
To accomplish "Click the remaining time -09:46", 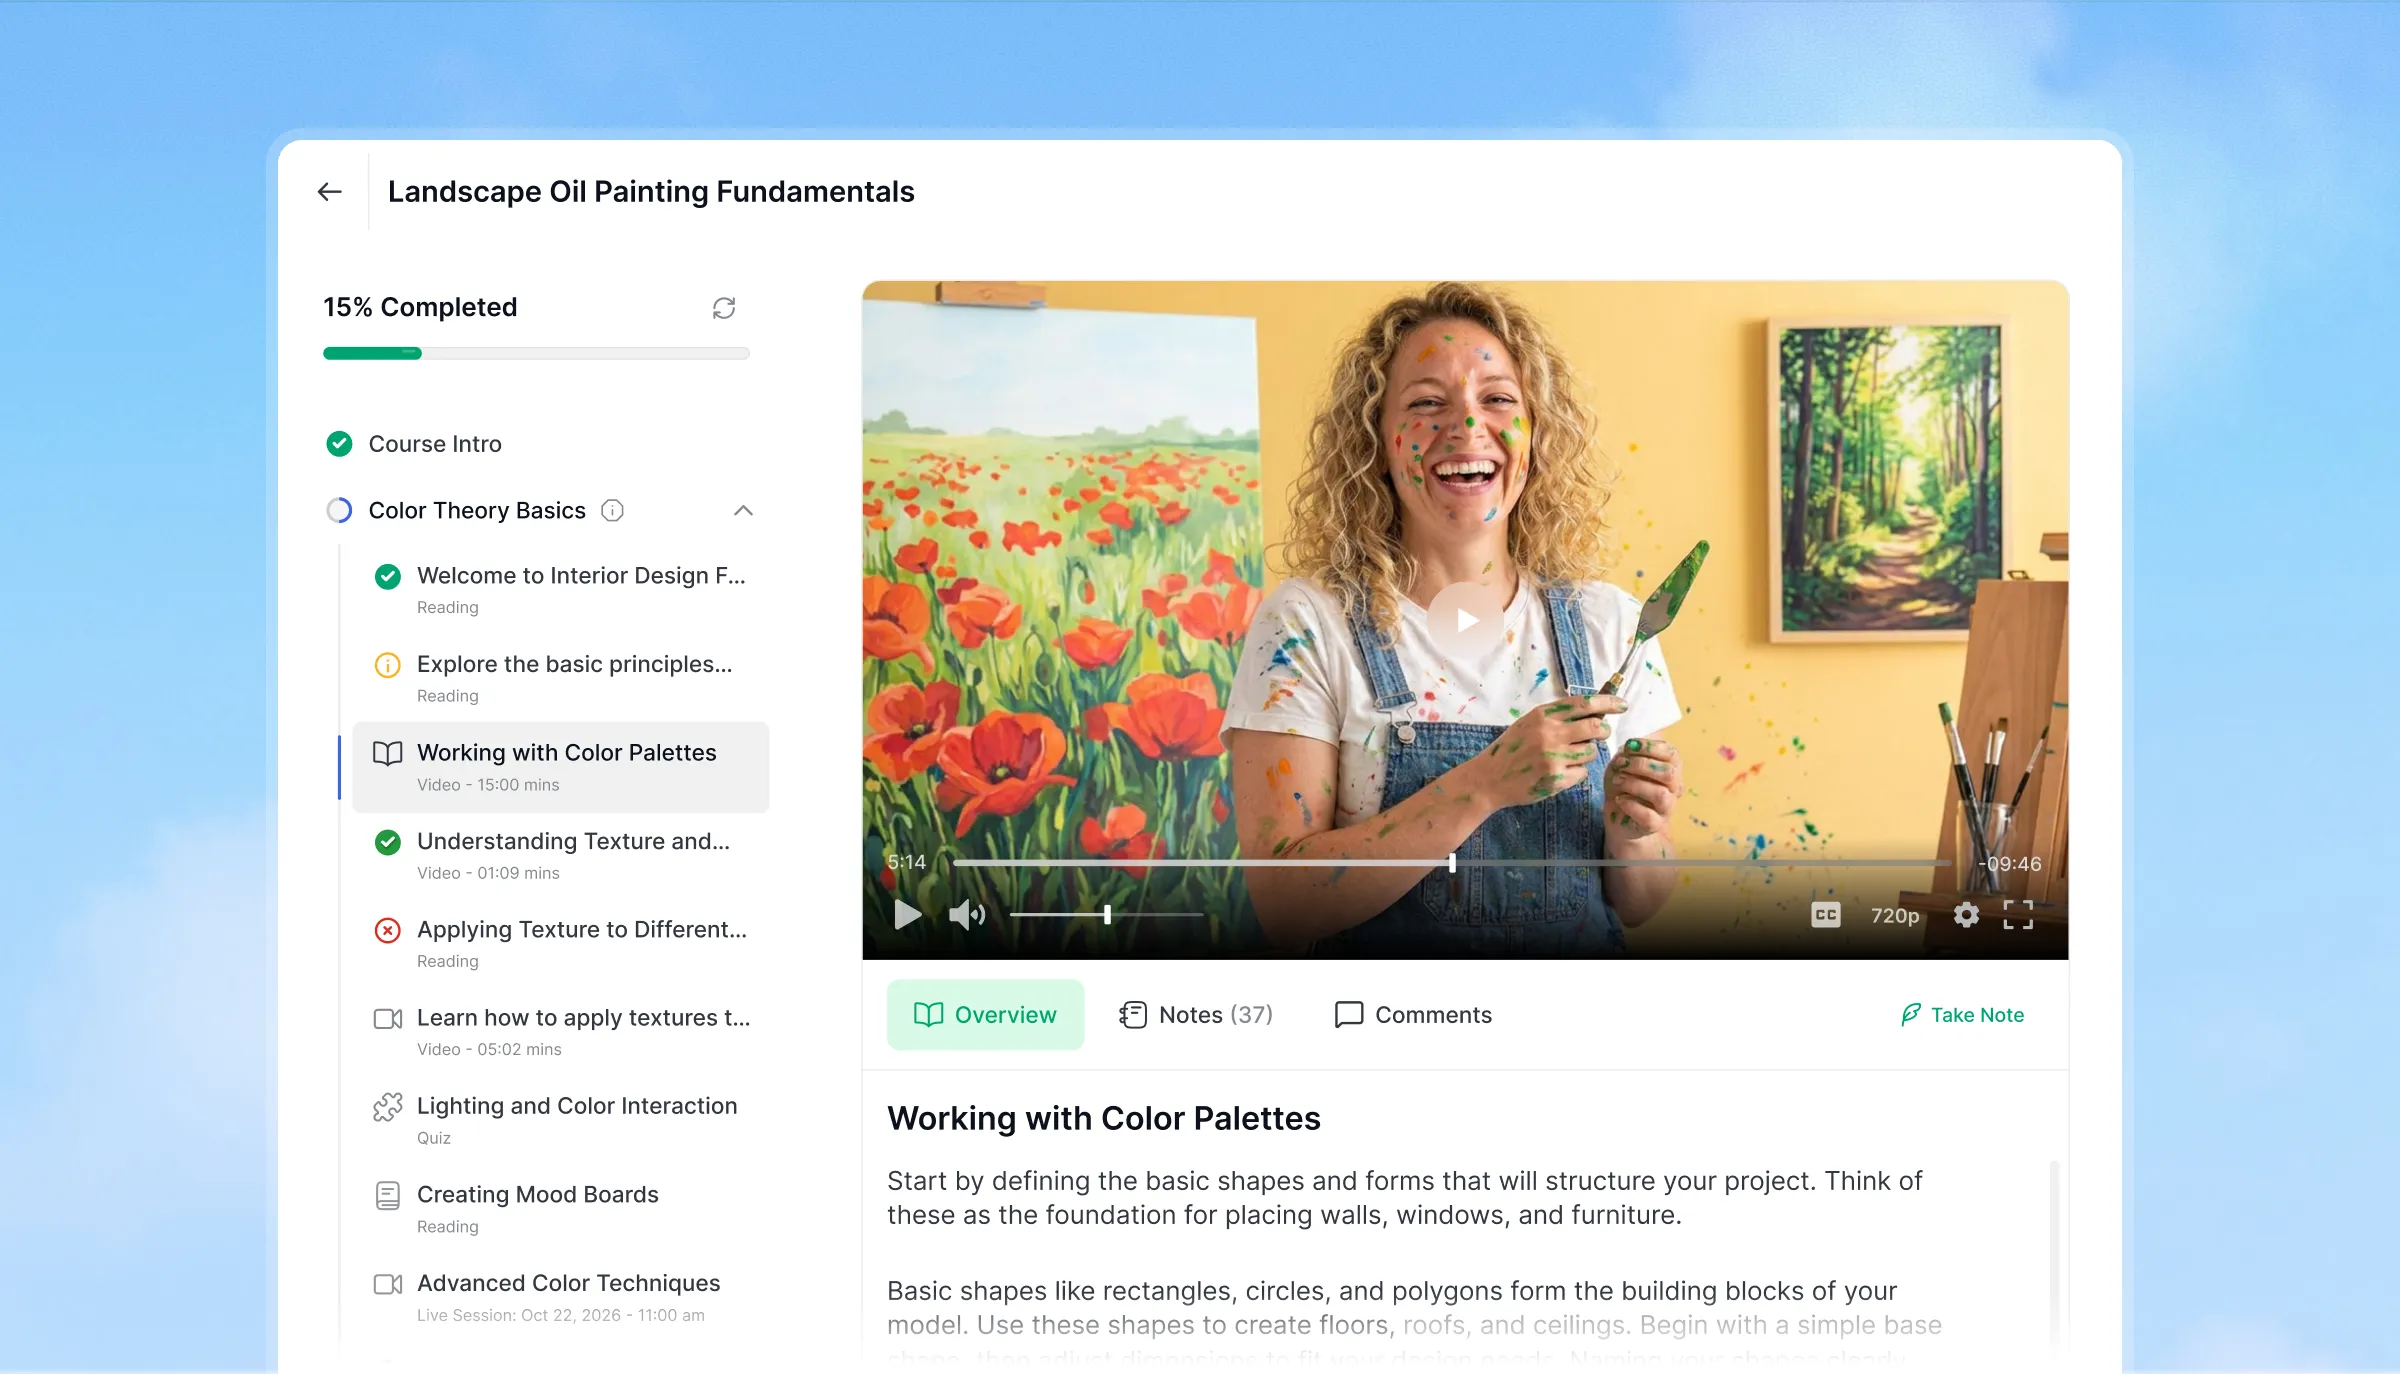I will 2009,863.
